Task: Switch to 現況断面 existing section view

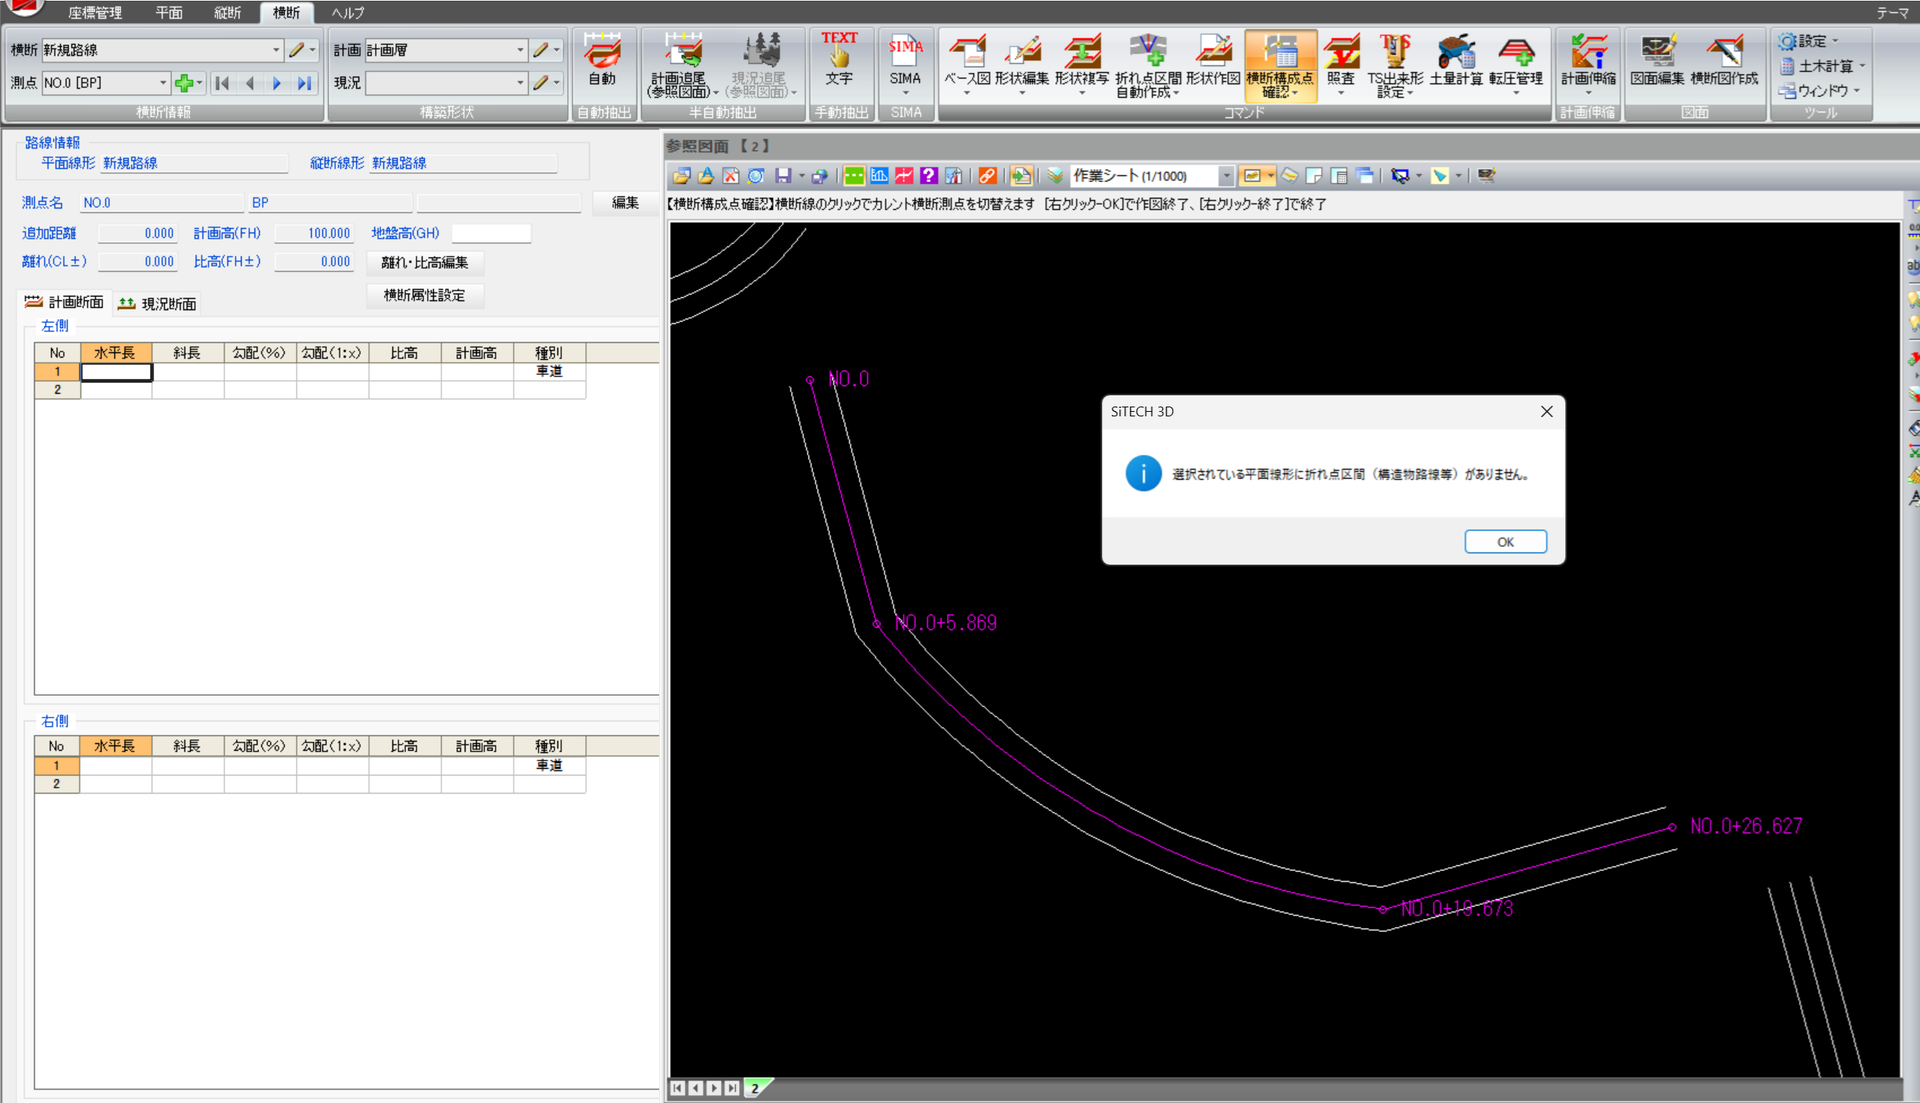Action: point(157,303)
